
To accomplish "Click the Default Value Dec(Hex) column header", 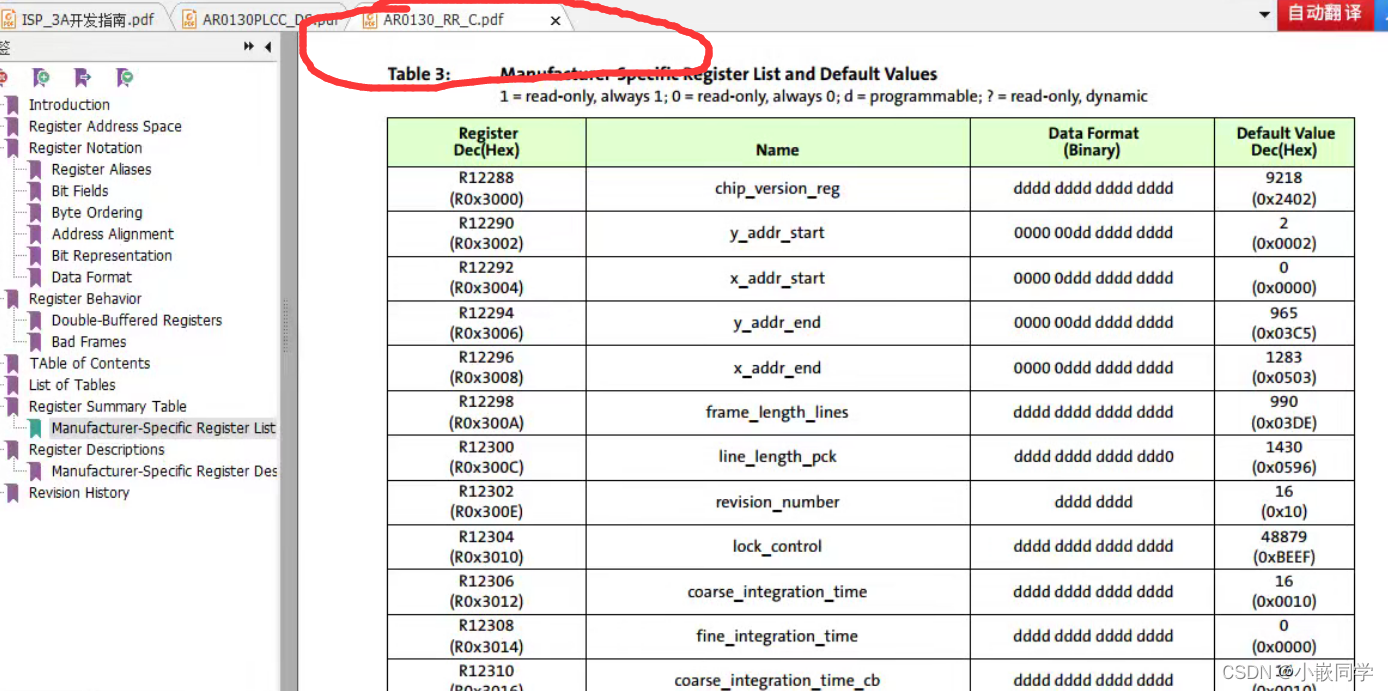I will (x=1285, y=142).
